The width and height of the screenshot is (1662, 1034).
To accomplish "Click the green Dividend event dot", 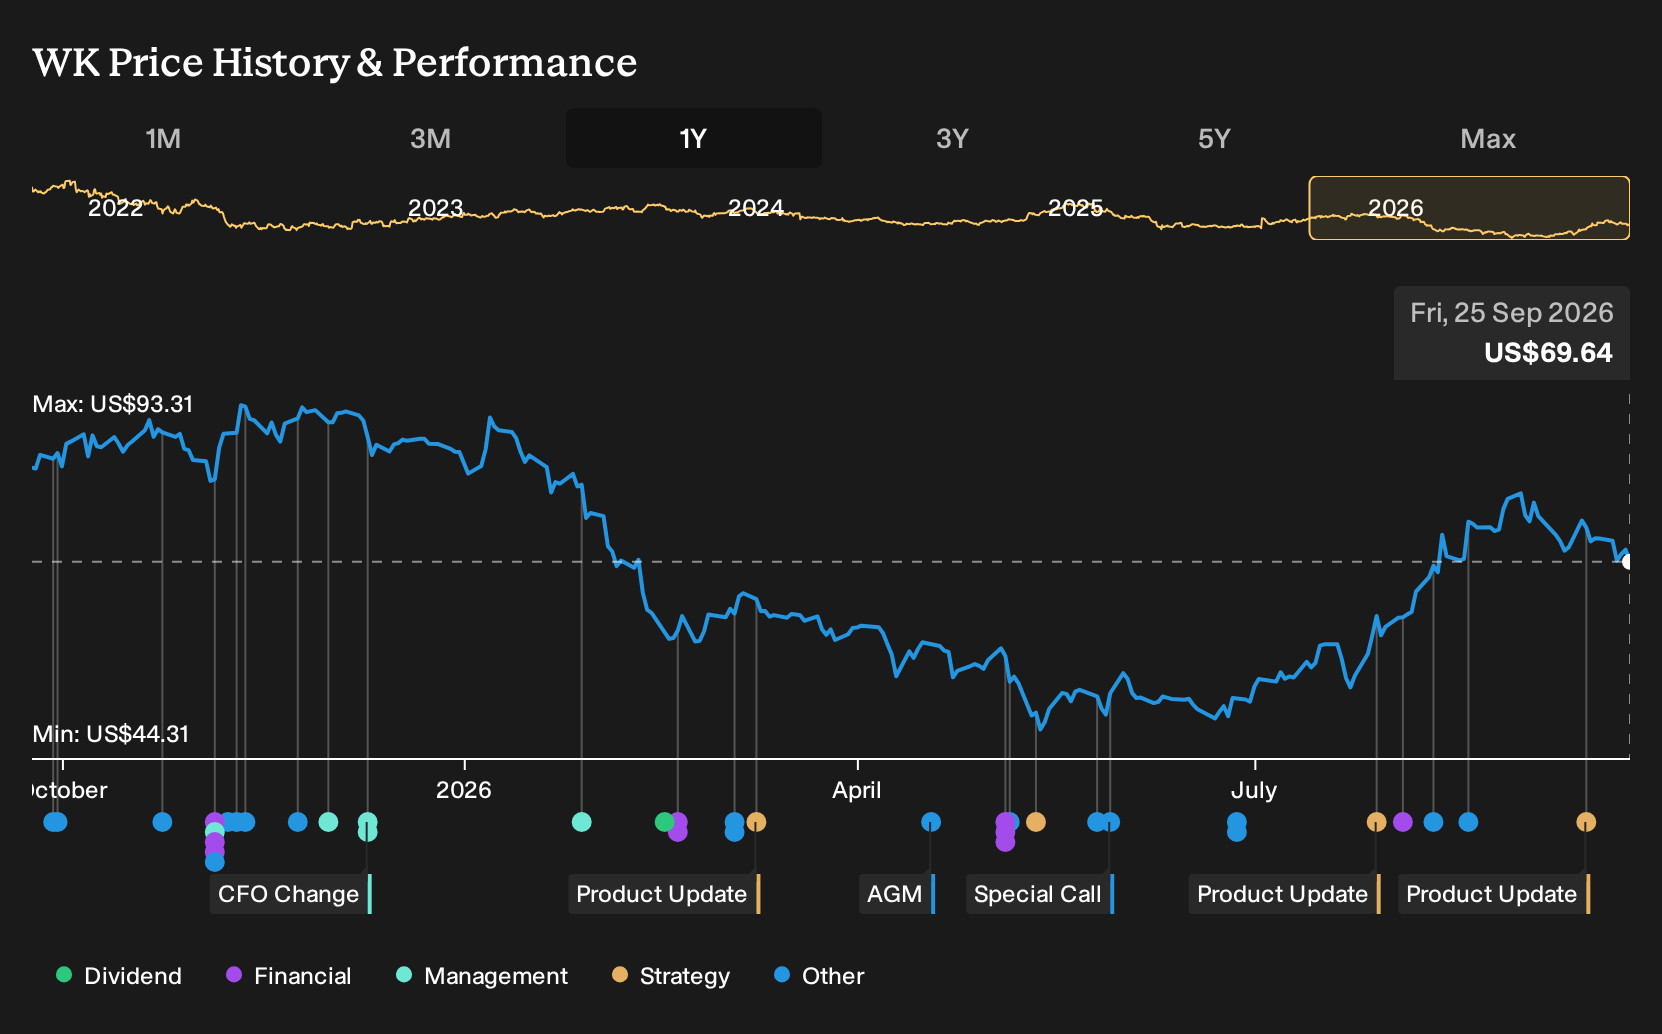I will tap(664, 822).
